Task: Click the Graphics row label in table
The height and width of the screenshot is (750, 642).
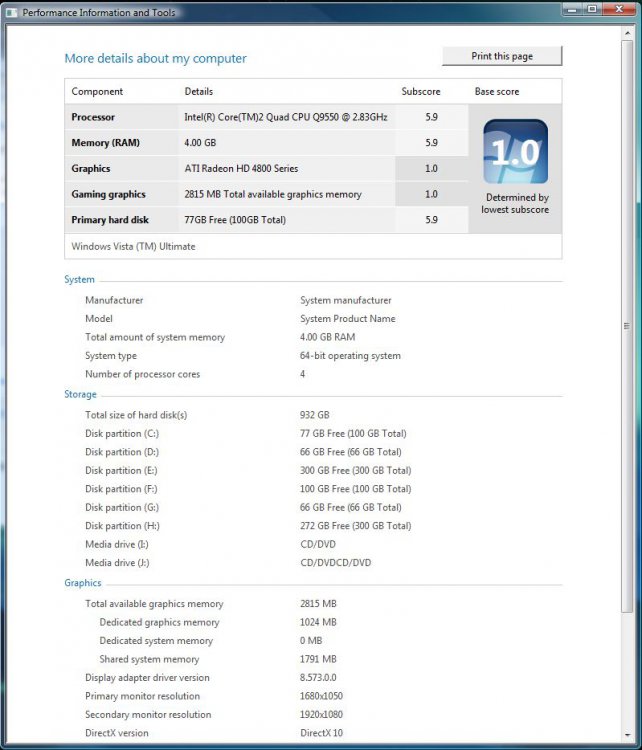Action: click(90, 168)
